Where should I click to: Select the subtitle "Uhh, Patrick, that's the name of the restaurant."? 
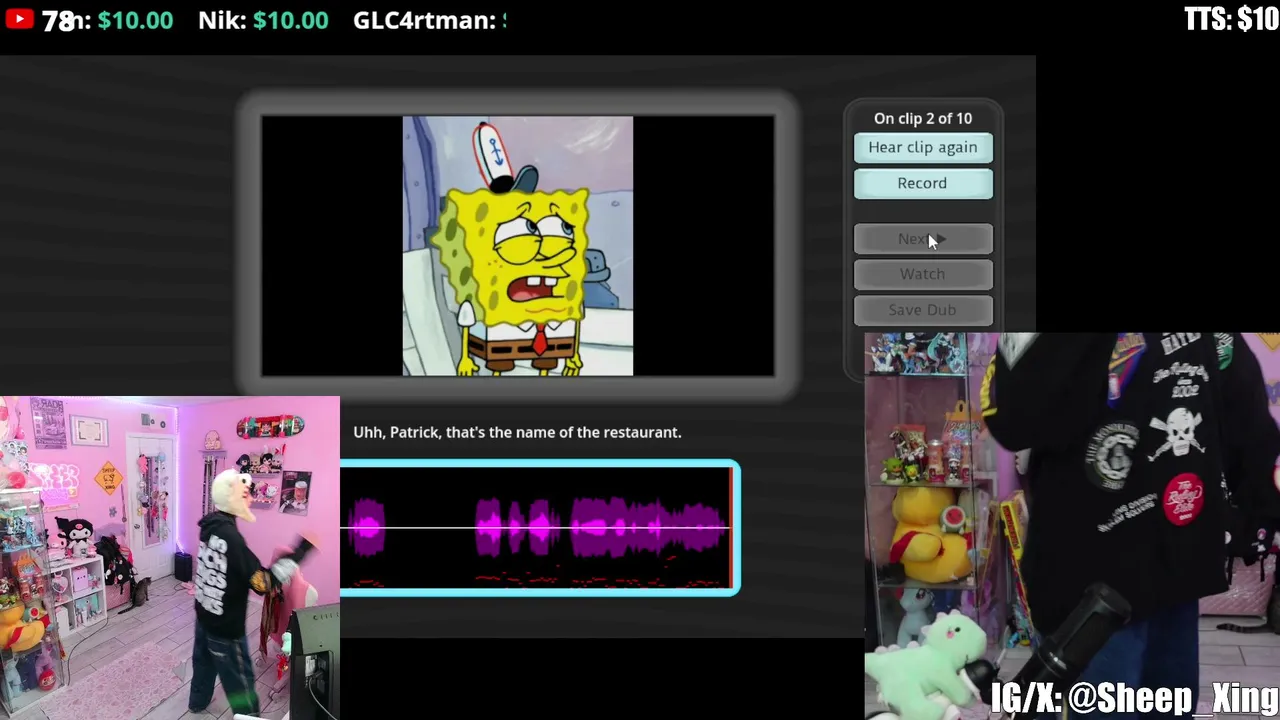(517, 432)
